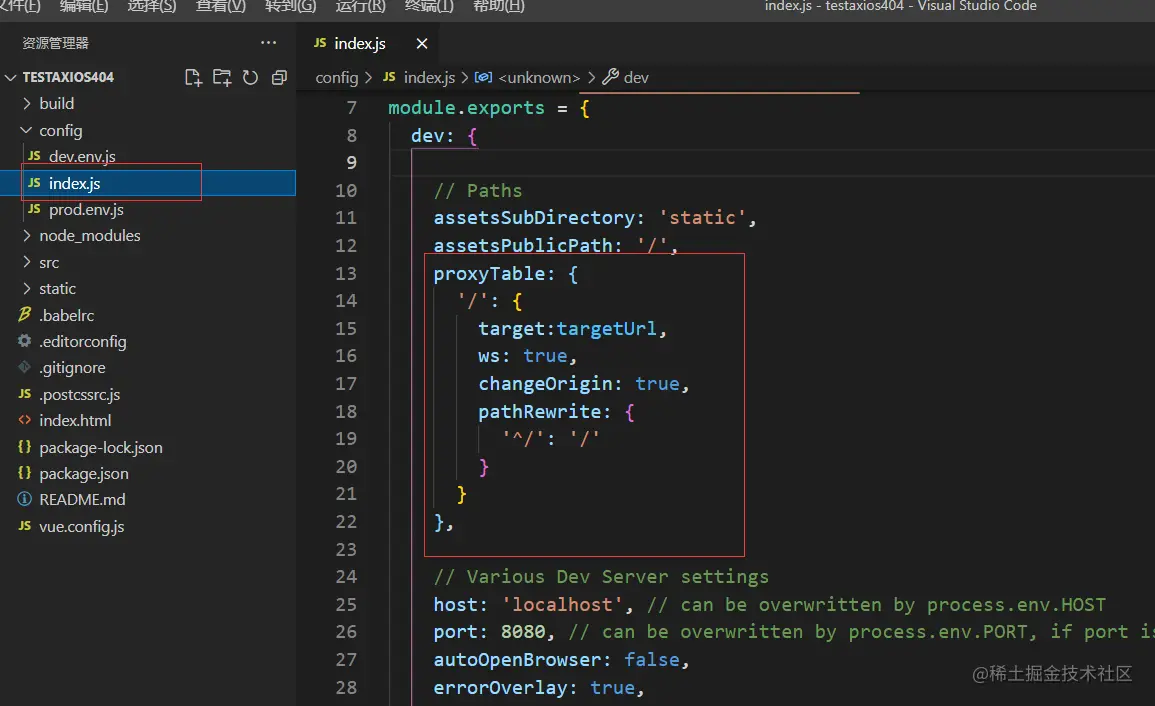Viewport: 1155px width, 706px height.
Task: Close the index.js editor tab
Action: (421, 43)
